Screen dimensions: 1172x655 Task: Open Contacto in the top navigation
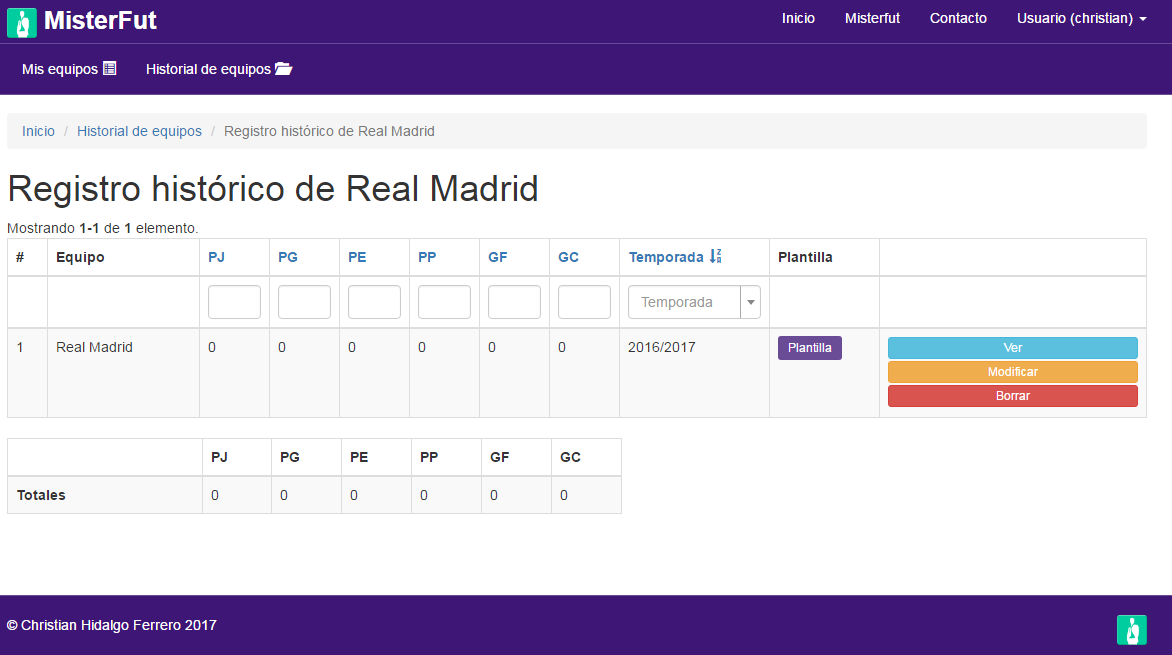tap(958, 19)
